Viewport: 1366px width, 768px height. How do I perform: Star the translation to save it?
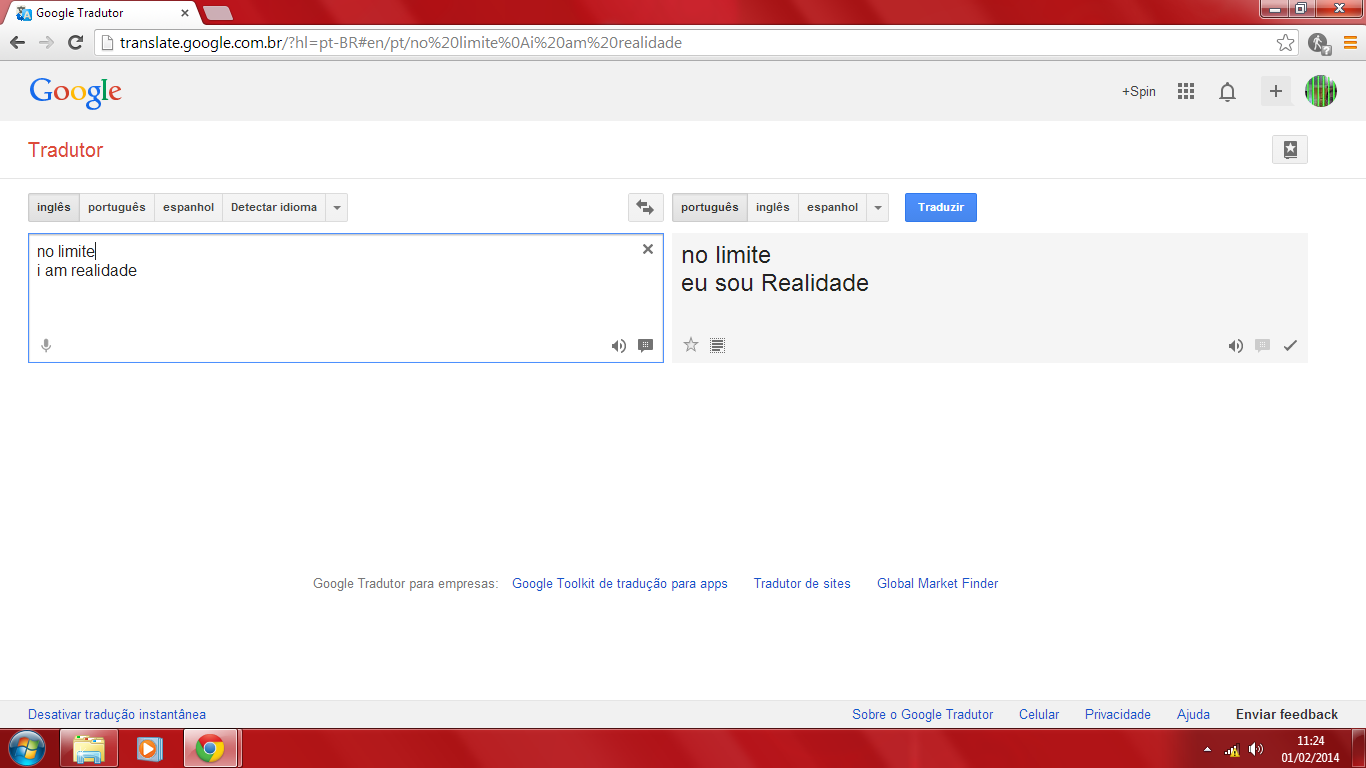point(691,345)
